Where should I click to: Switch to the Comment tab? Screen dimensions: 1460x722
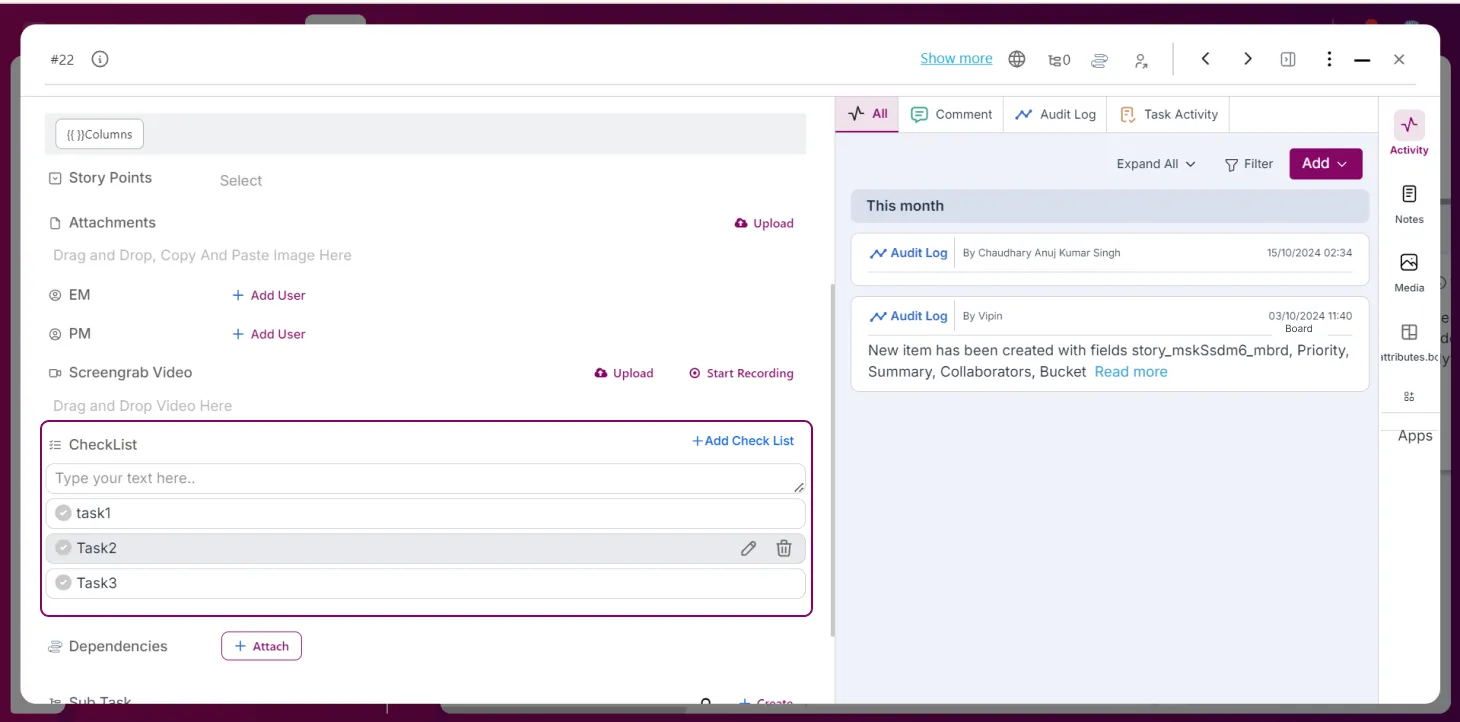[951, 114]
